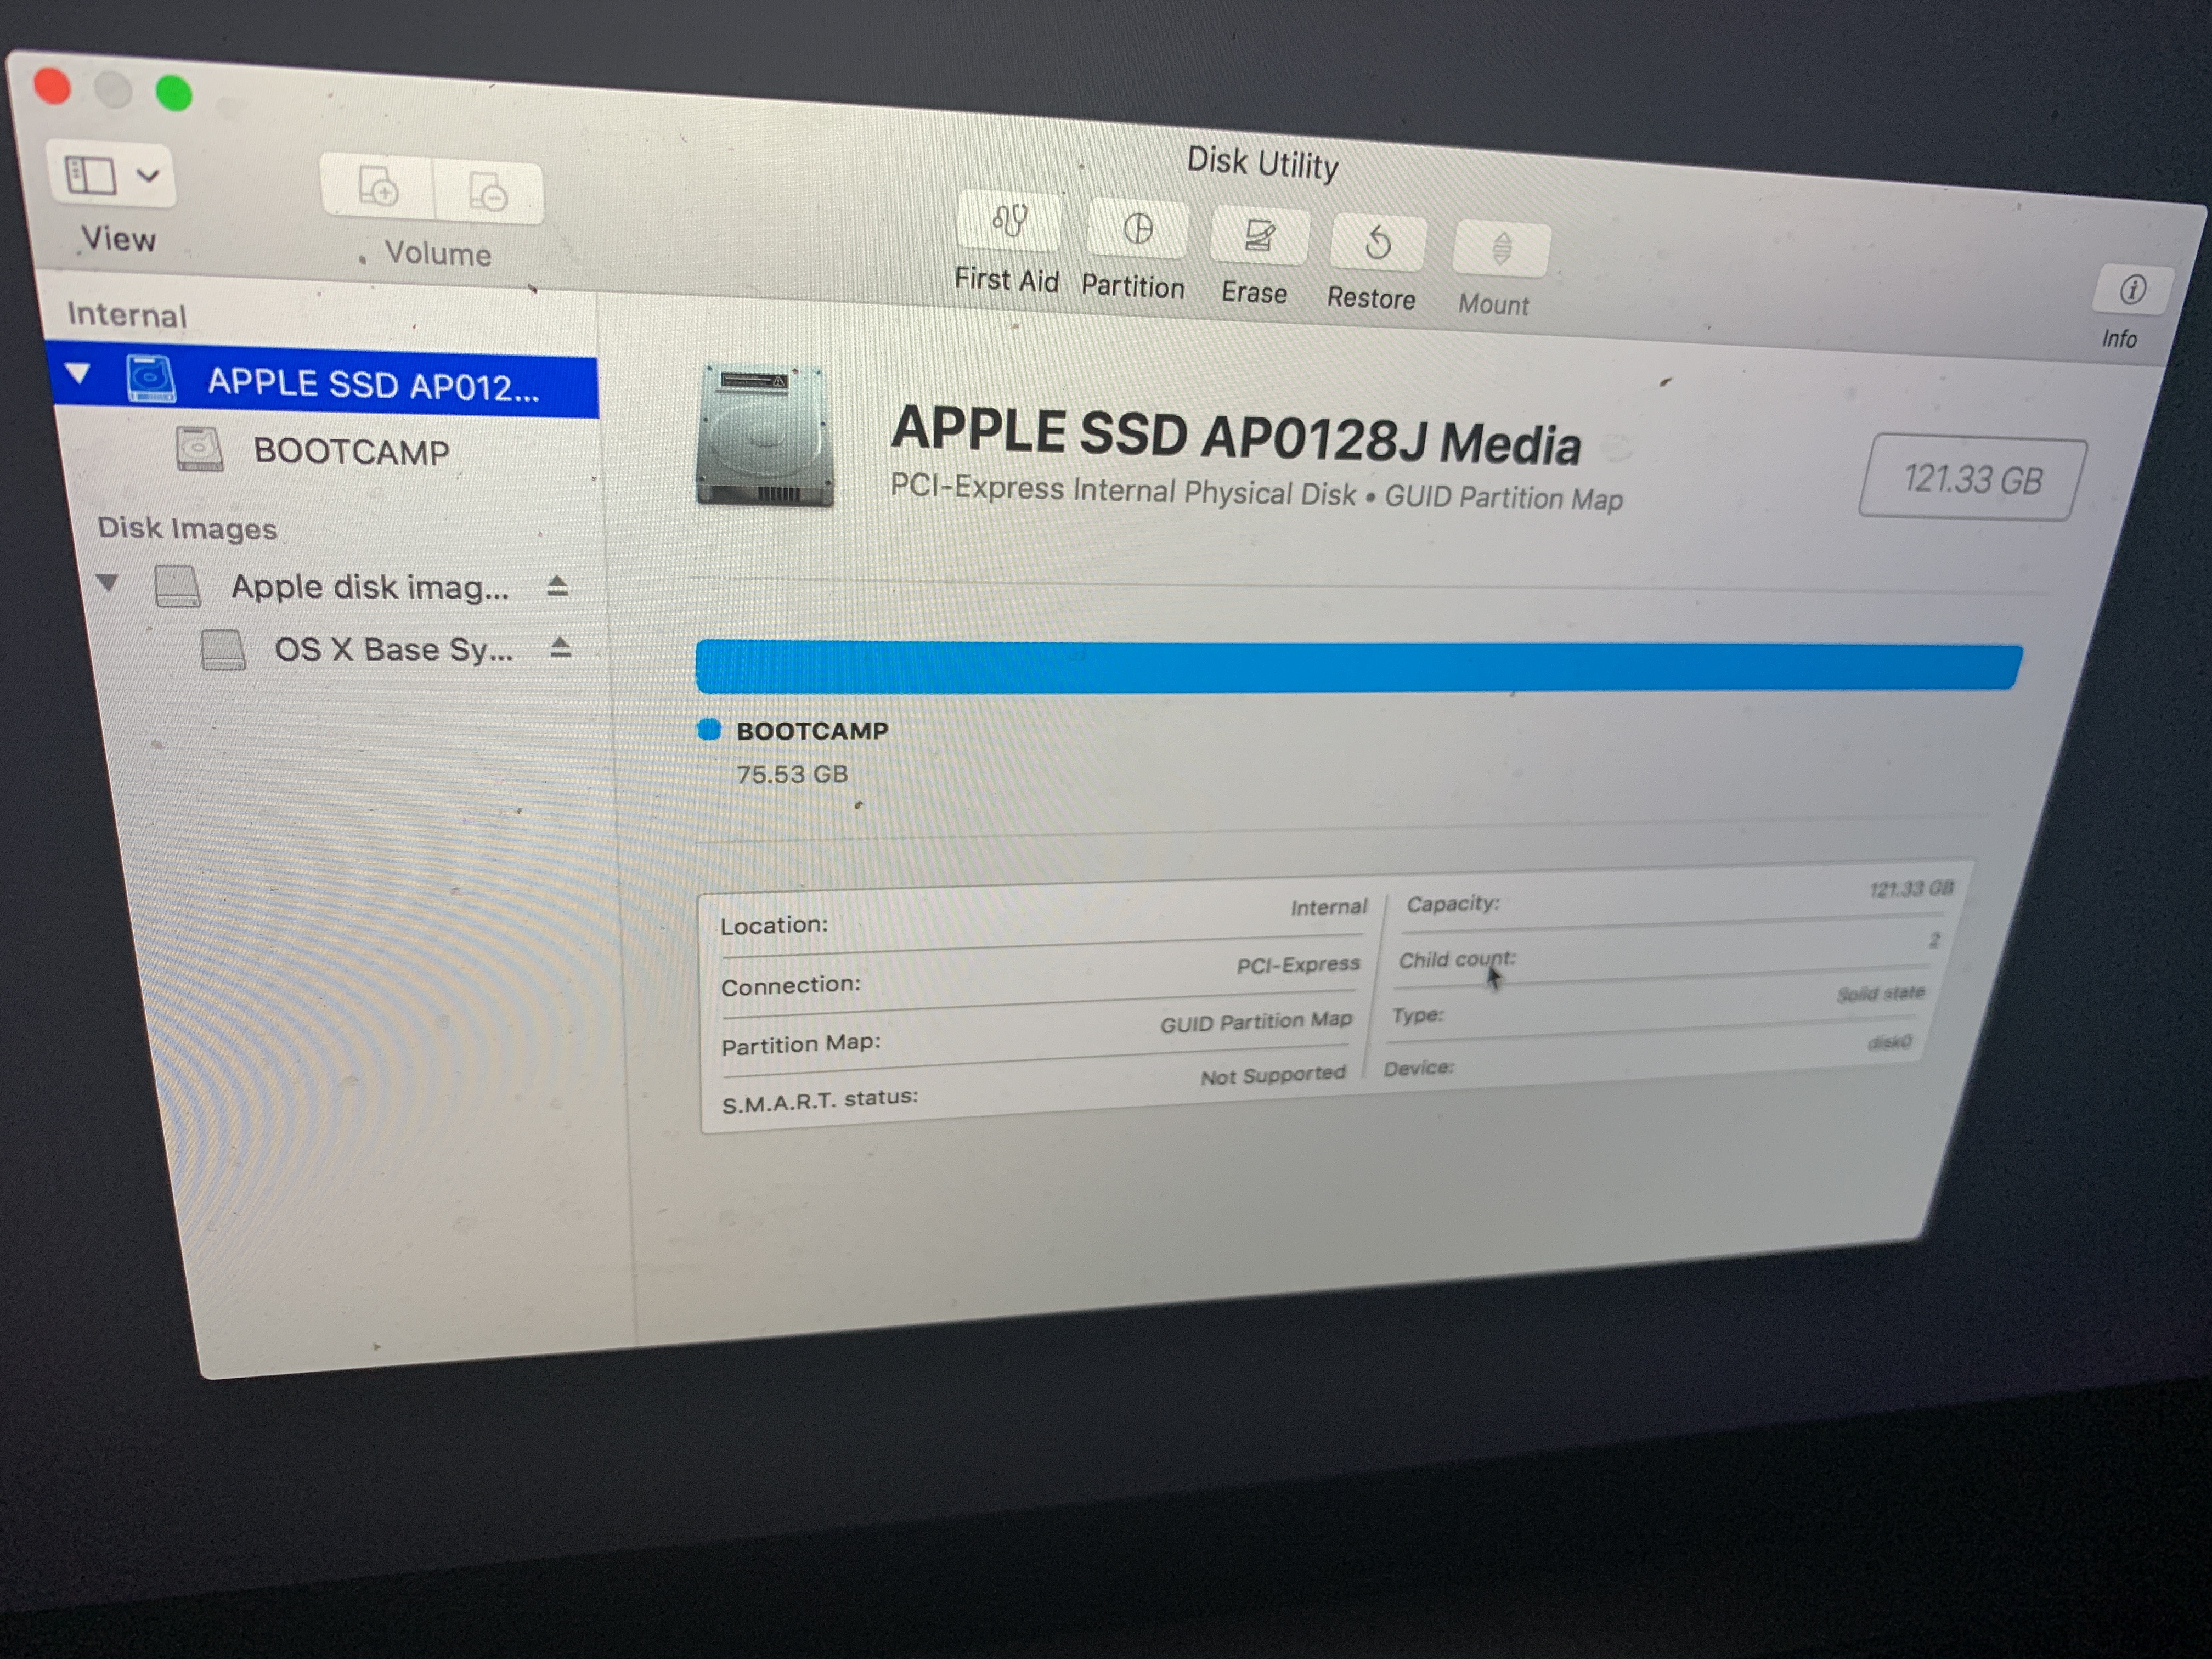Click the Partition Map info row
Viewport: 2212px width, 1659px height.
tap(1036, 1032)
